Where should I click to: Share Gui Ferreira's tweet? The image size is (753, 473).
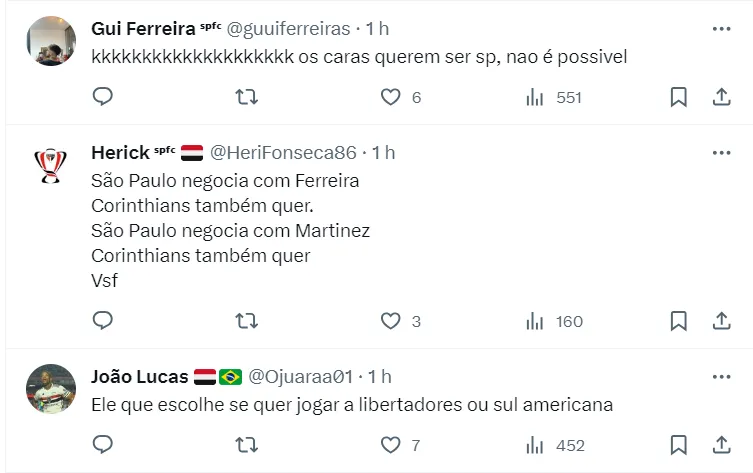coord(721,97)
